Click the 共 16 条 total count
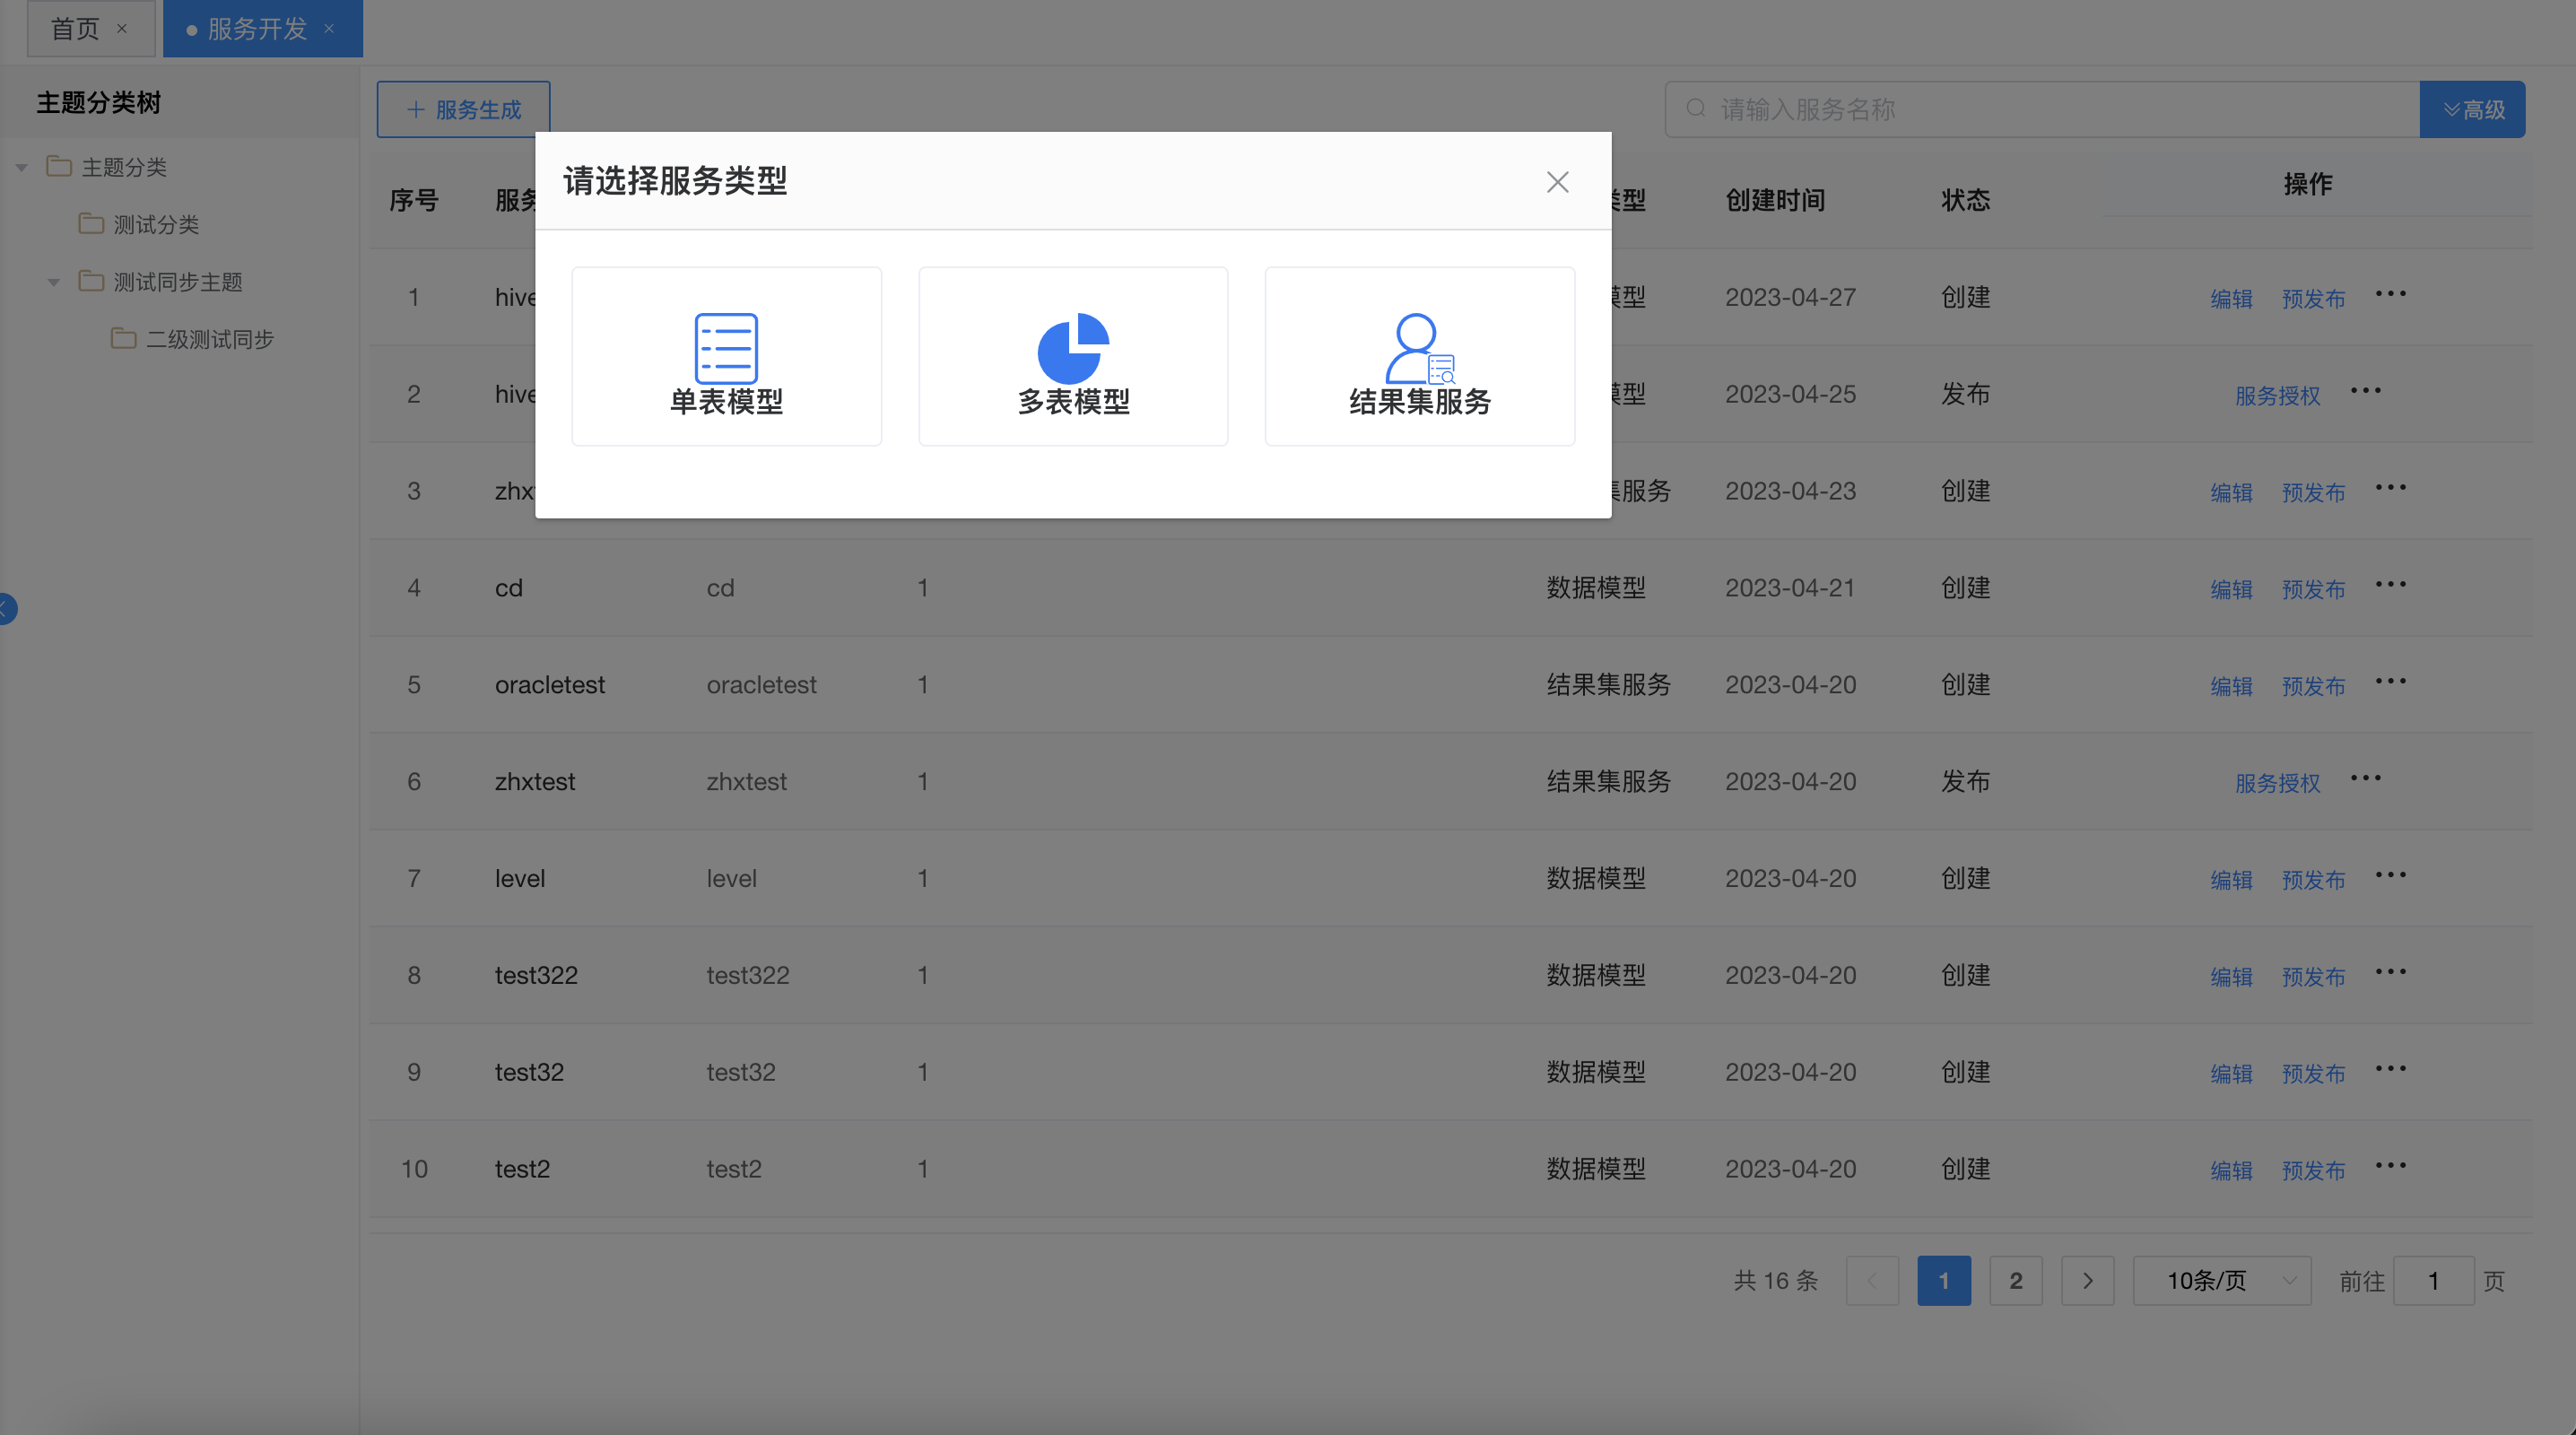This screenshot has width=2576, height=1435. (x=1775, y=1280)
